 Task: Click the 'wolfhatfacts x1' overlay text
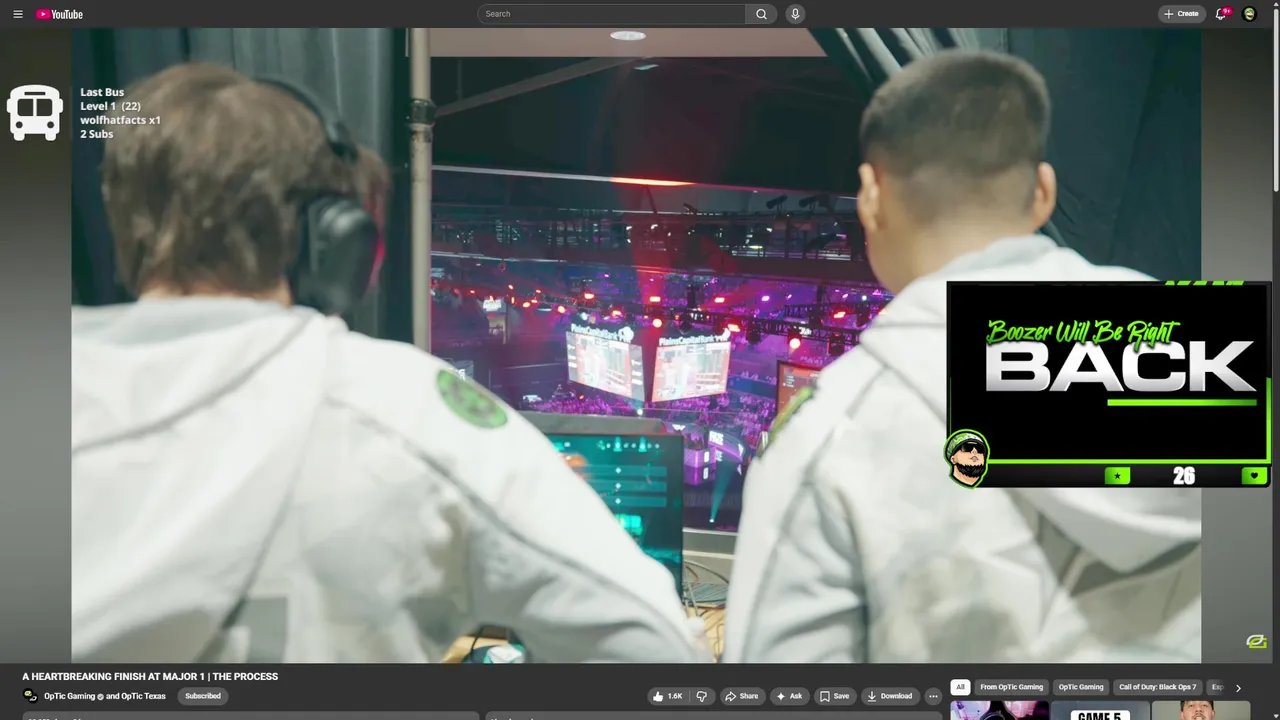[x=120, y=120]
